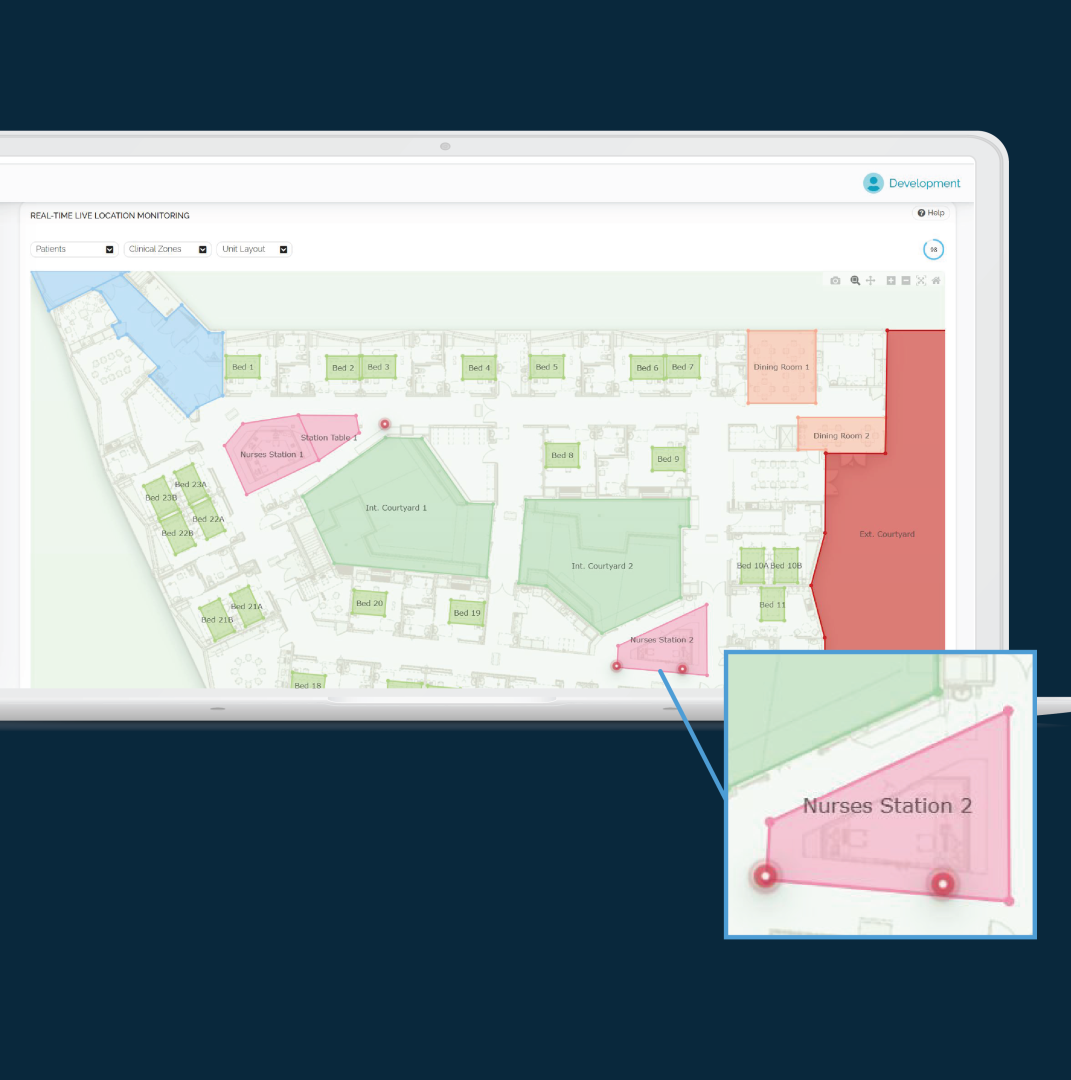Expand the Clinical Zones dropdown

[167, 249]
